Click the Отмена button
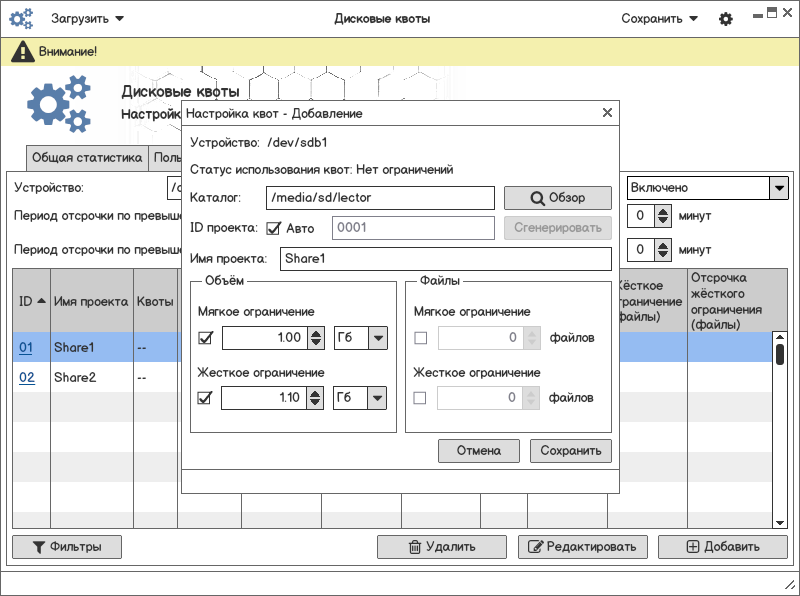 click(x=478, y=451)
